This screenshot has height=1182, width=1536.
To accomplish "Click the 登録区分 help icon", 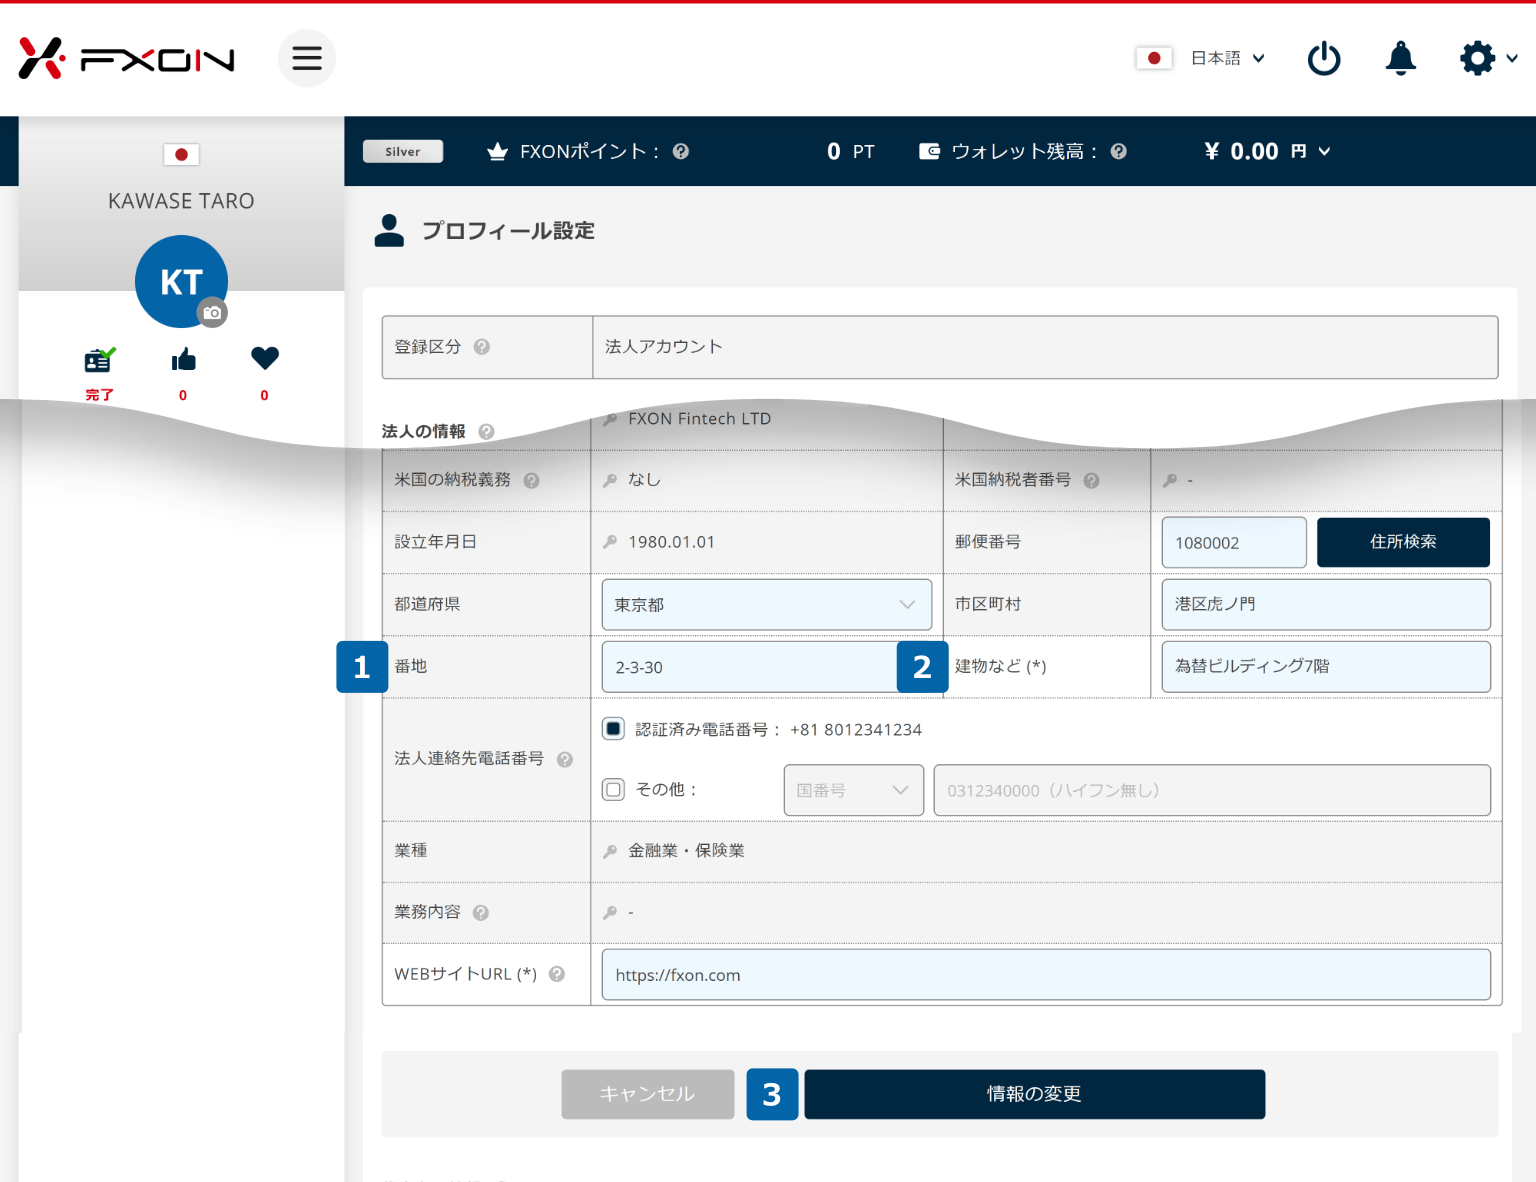I will pos(482,347).
